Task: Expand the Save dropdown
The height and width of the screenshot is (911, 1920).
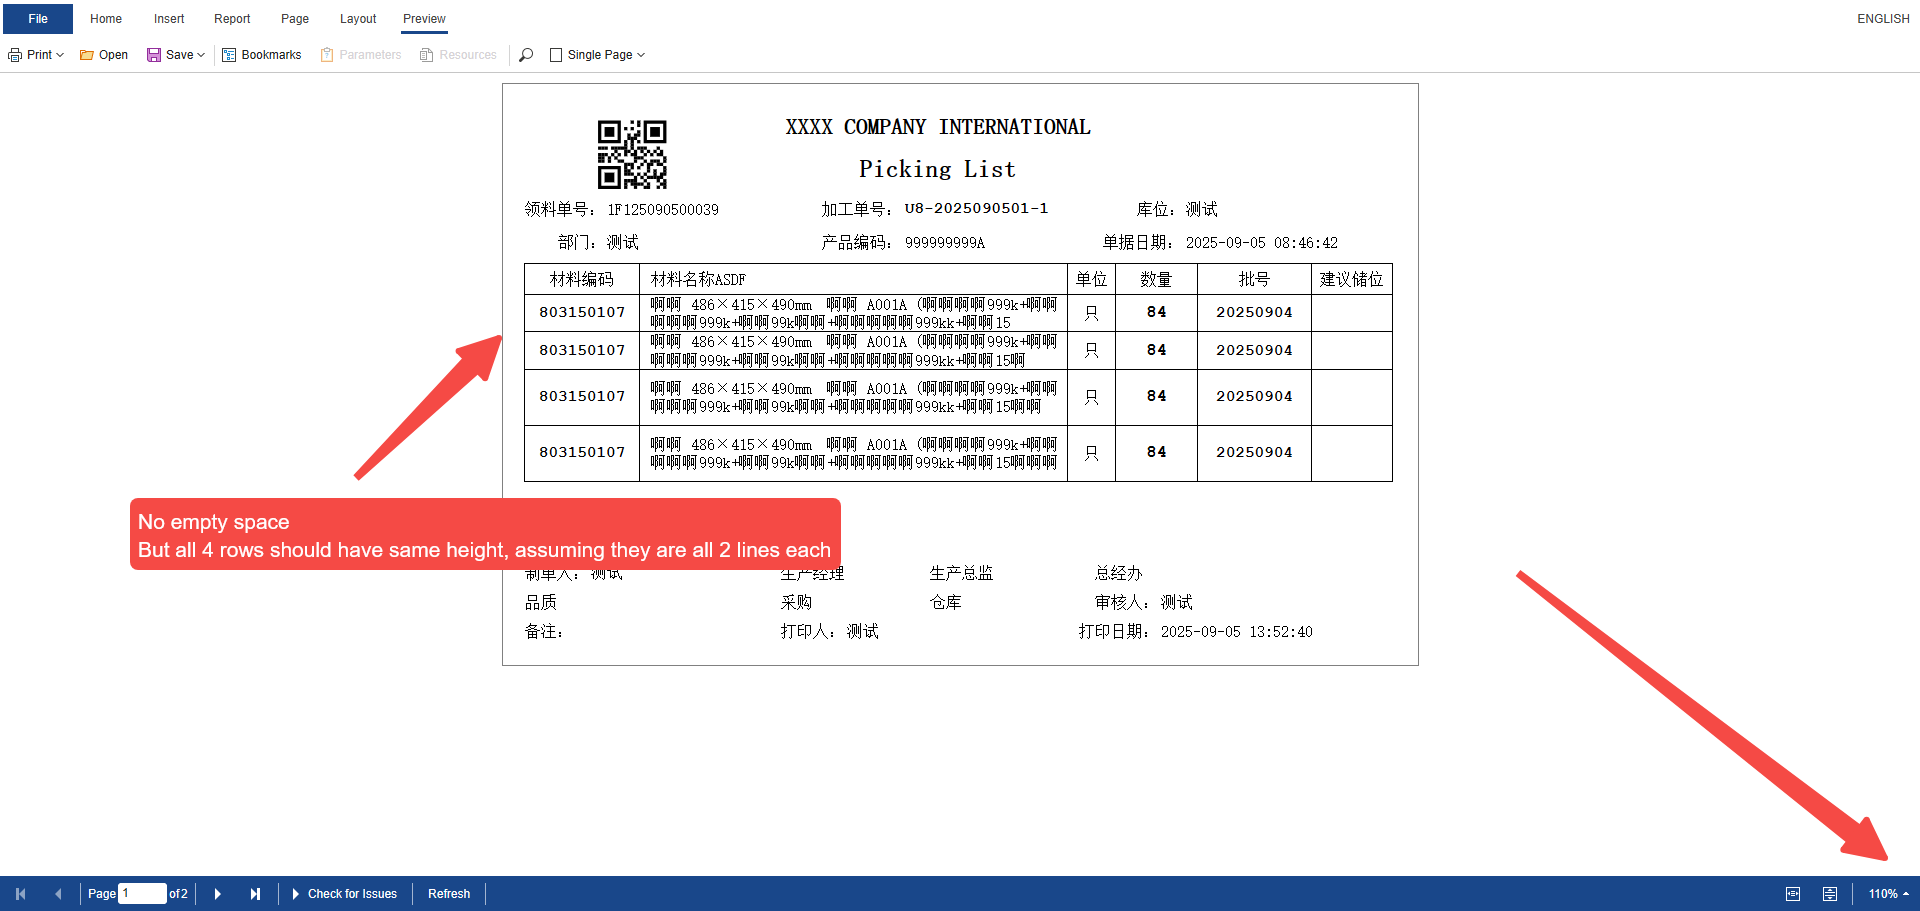Action: point(176,55)
